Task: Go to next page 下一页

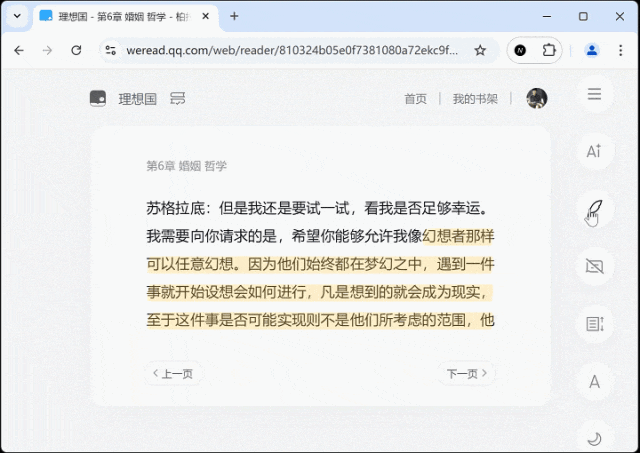Action: pos(467,373)
